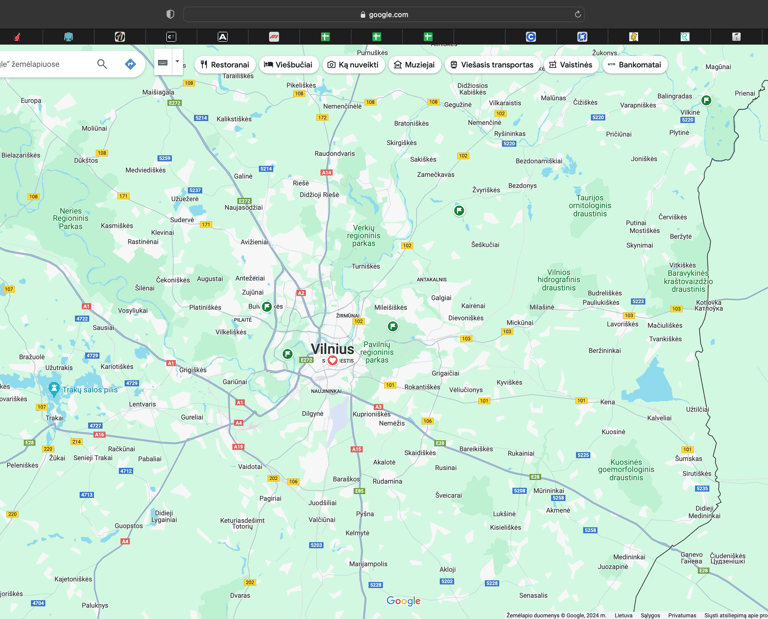This screenshot has height=619, width=768.
Task: Click the green flag marker near Vilkinė
Action: pos(706,100)
